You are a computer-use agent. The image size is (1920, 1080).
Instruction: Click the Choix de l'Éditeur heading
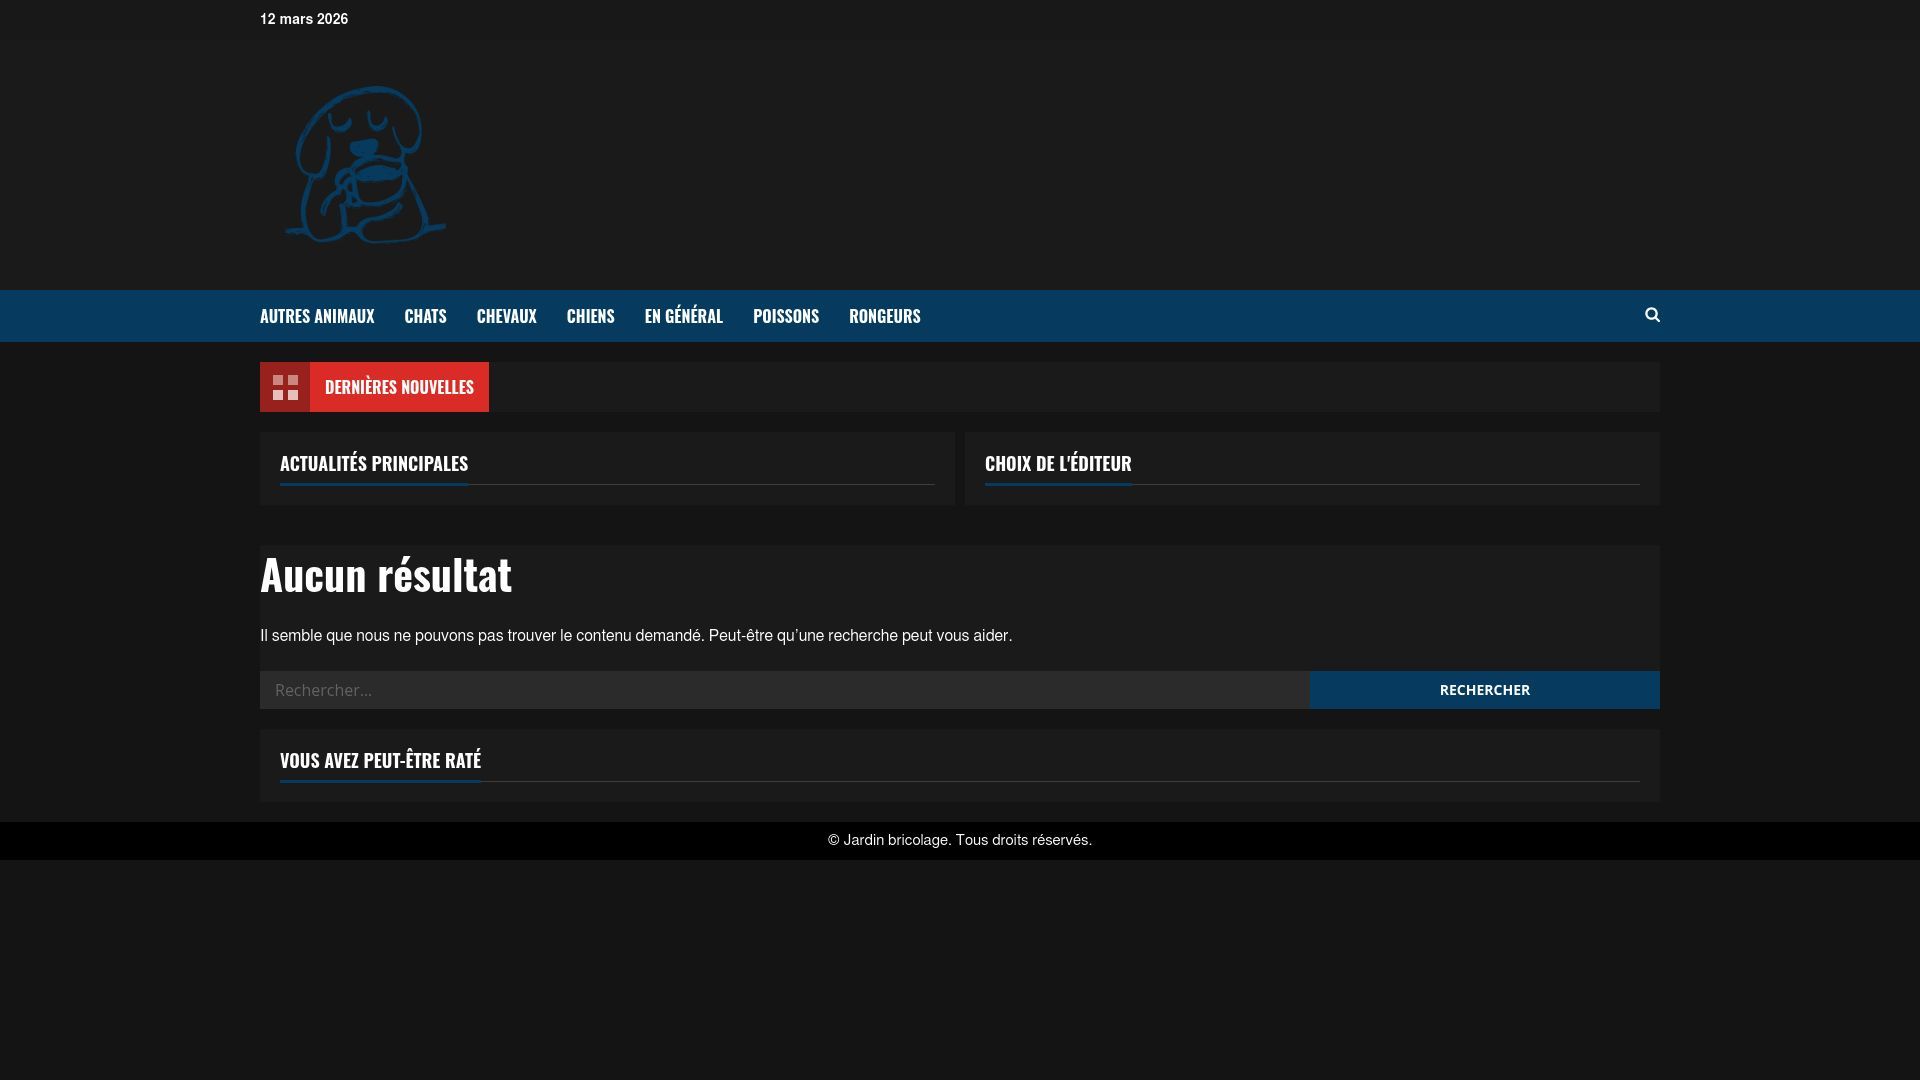pos(1058,463)
